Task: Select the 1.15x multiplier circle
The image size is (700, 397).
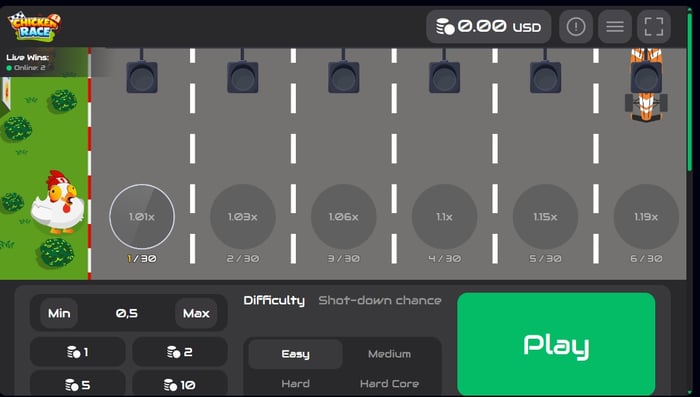Action: (x=546, y=217)
